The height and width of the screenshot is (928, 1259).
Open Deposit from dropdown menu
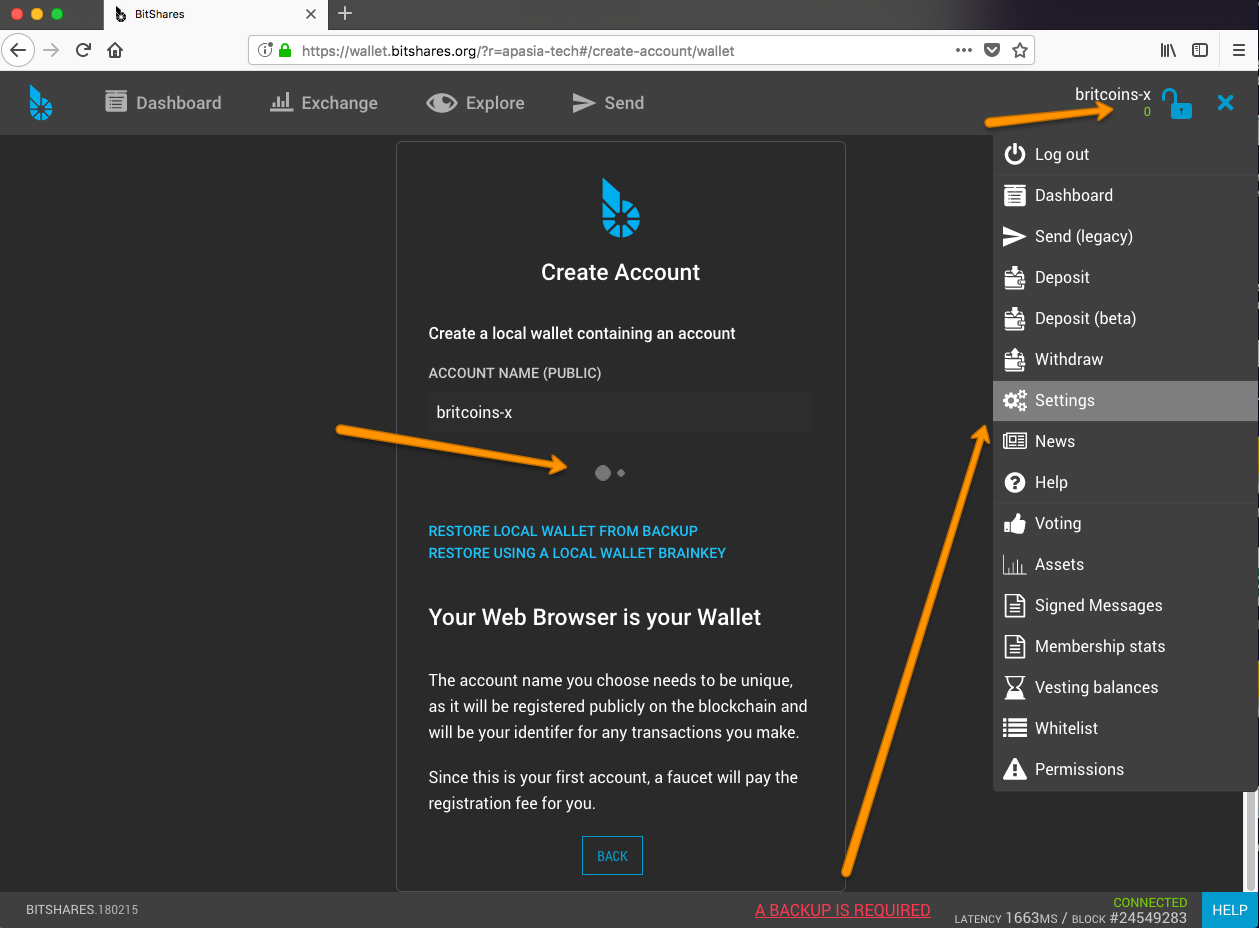click(1125, 277)
